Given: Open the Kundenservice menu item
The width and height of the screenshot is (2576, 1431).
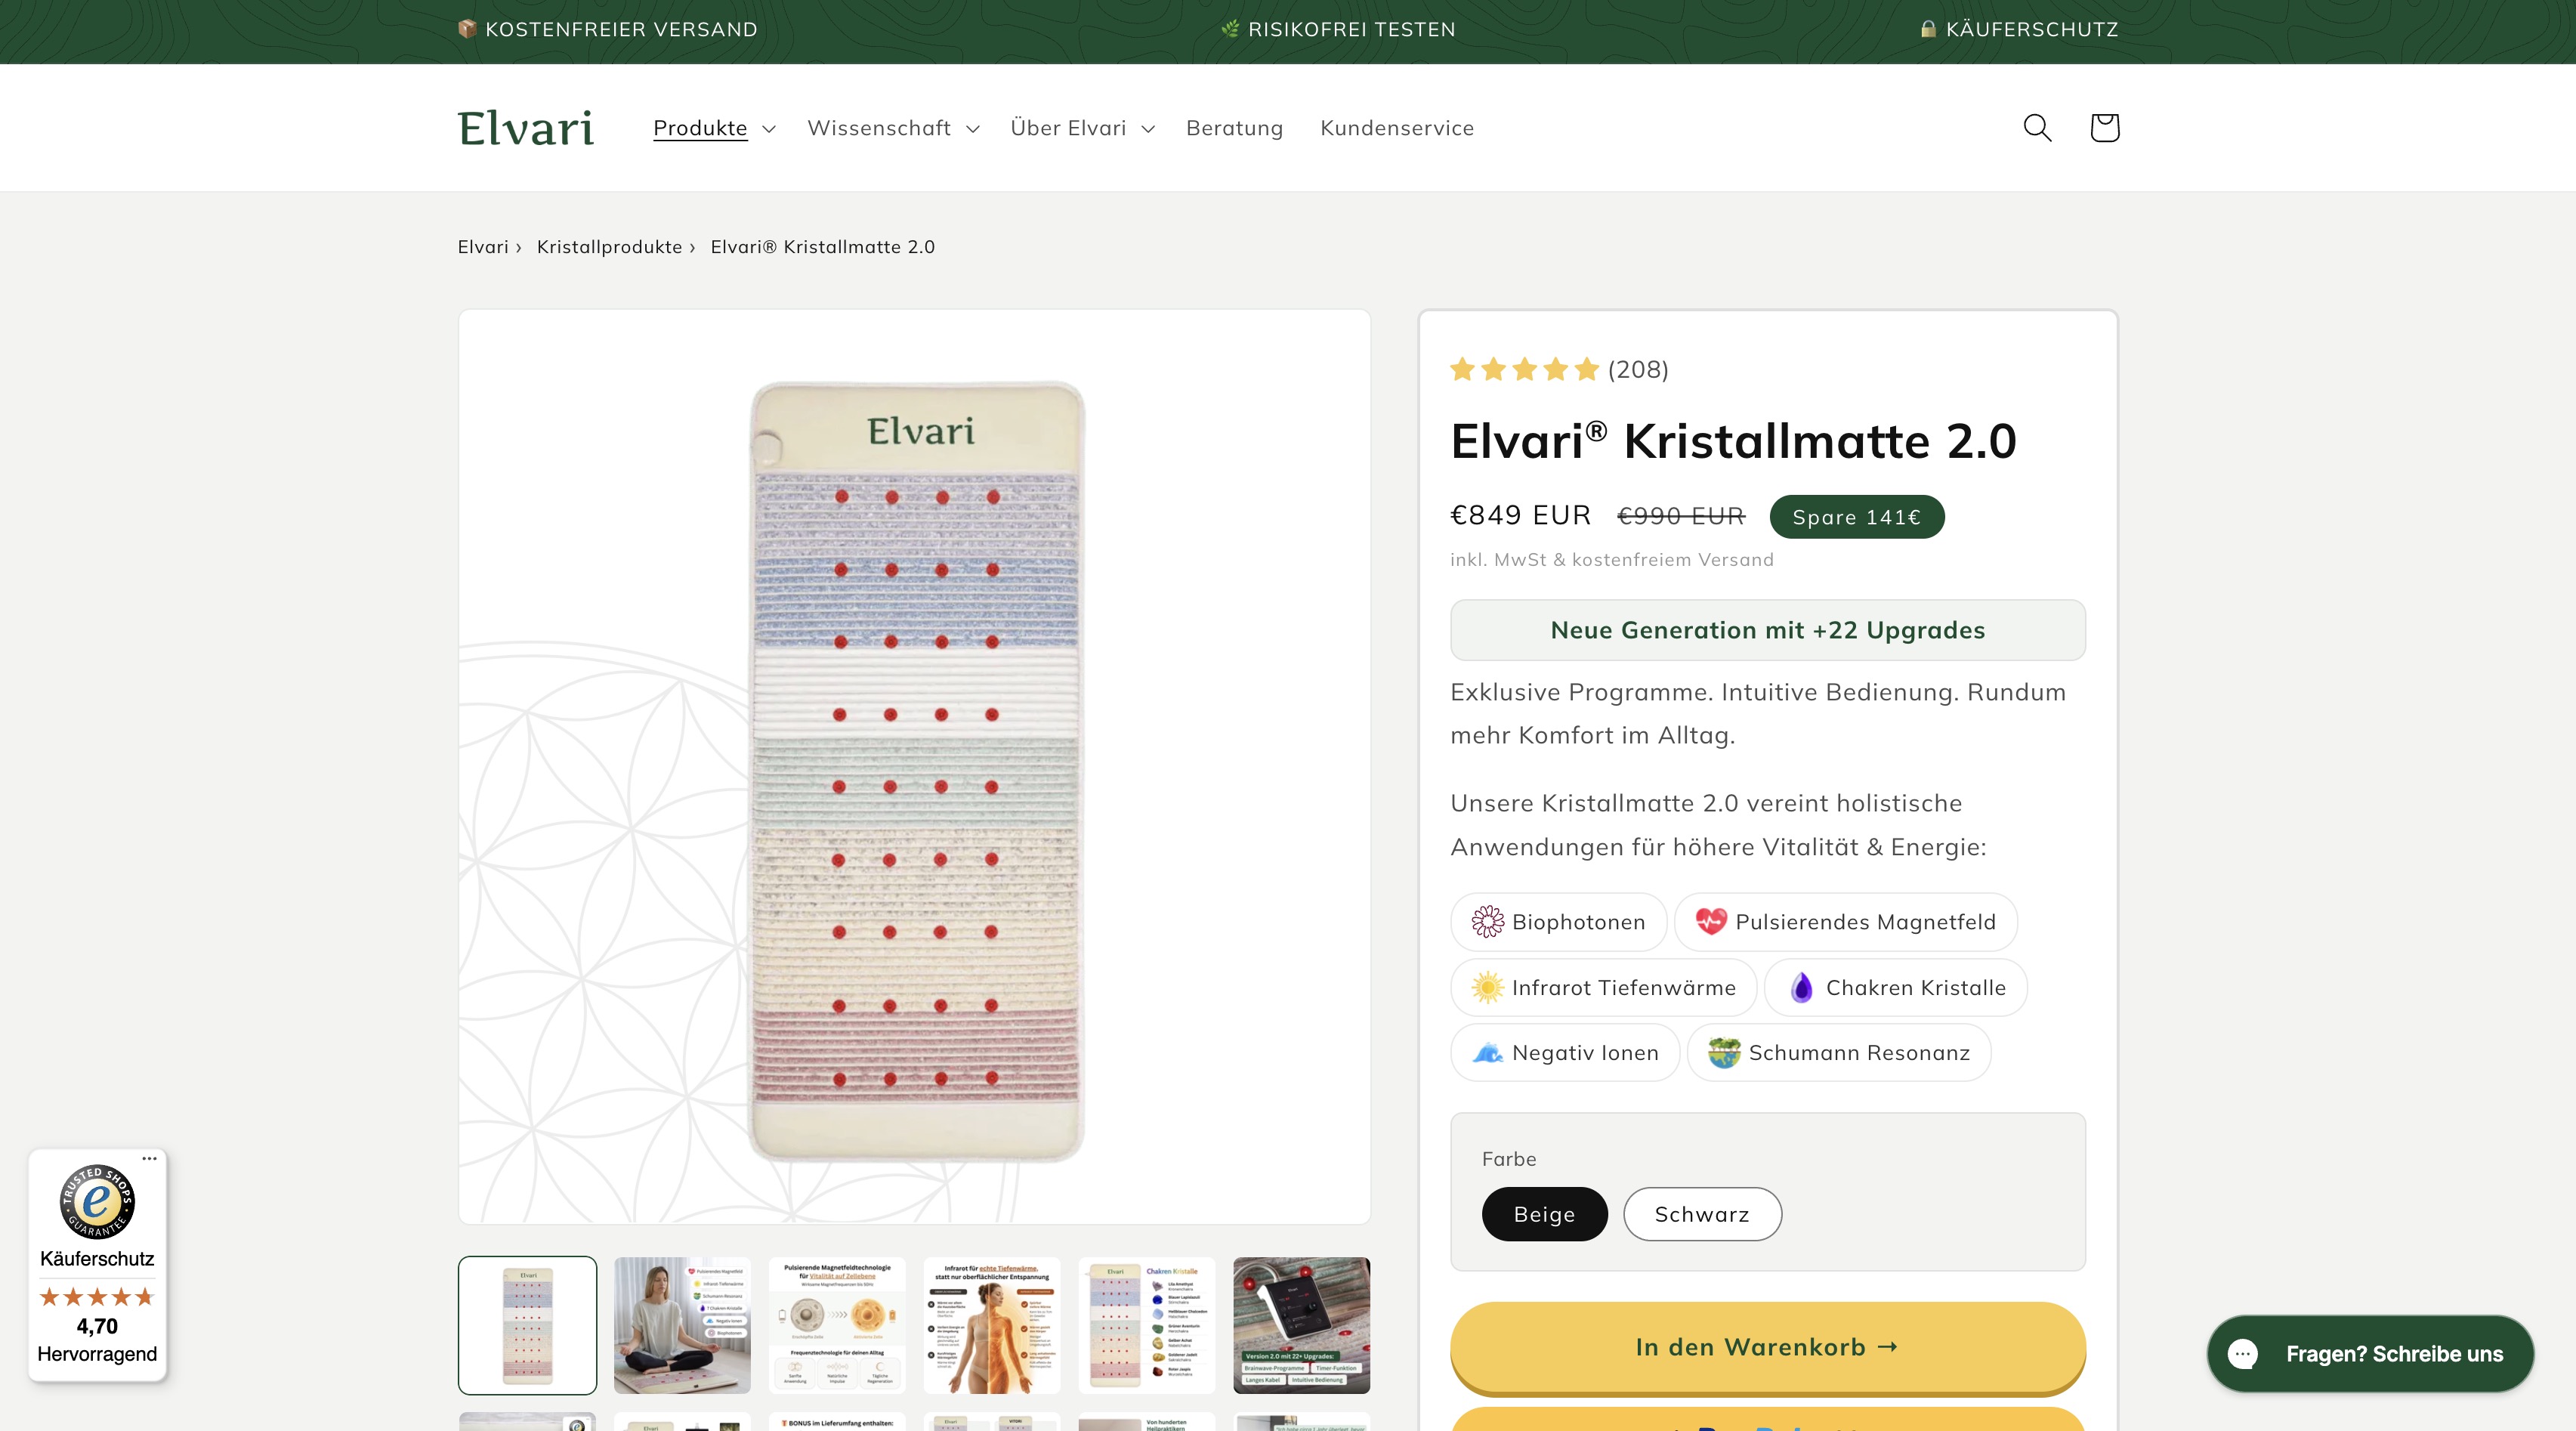Looking at the screenshot, I should point(1397,128).
